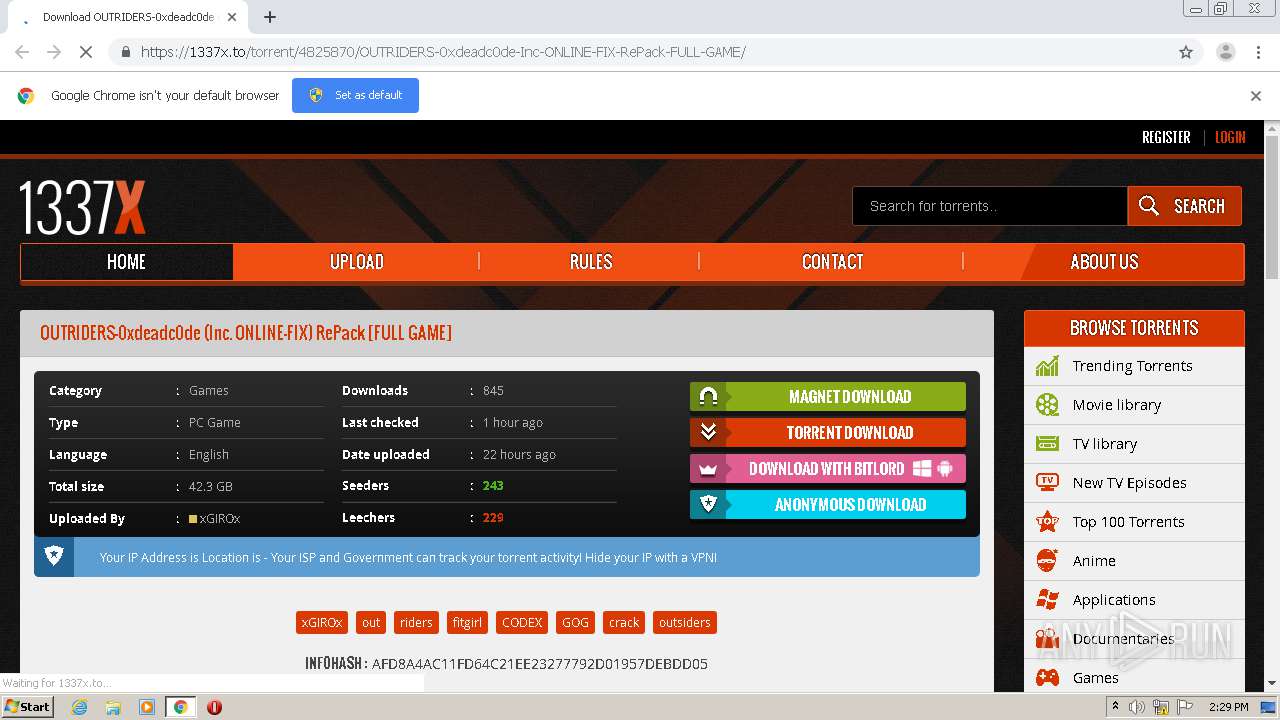Click the riders tag

[416, 623]
